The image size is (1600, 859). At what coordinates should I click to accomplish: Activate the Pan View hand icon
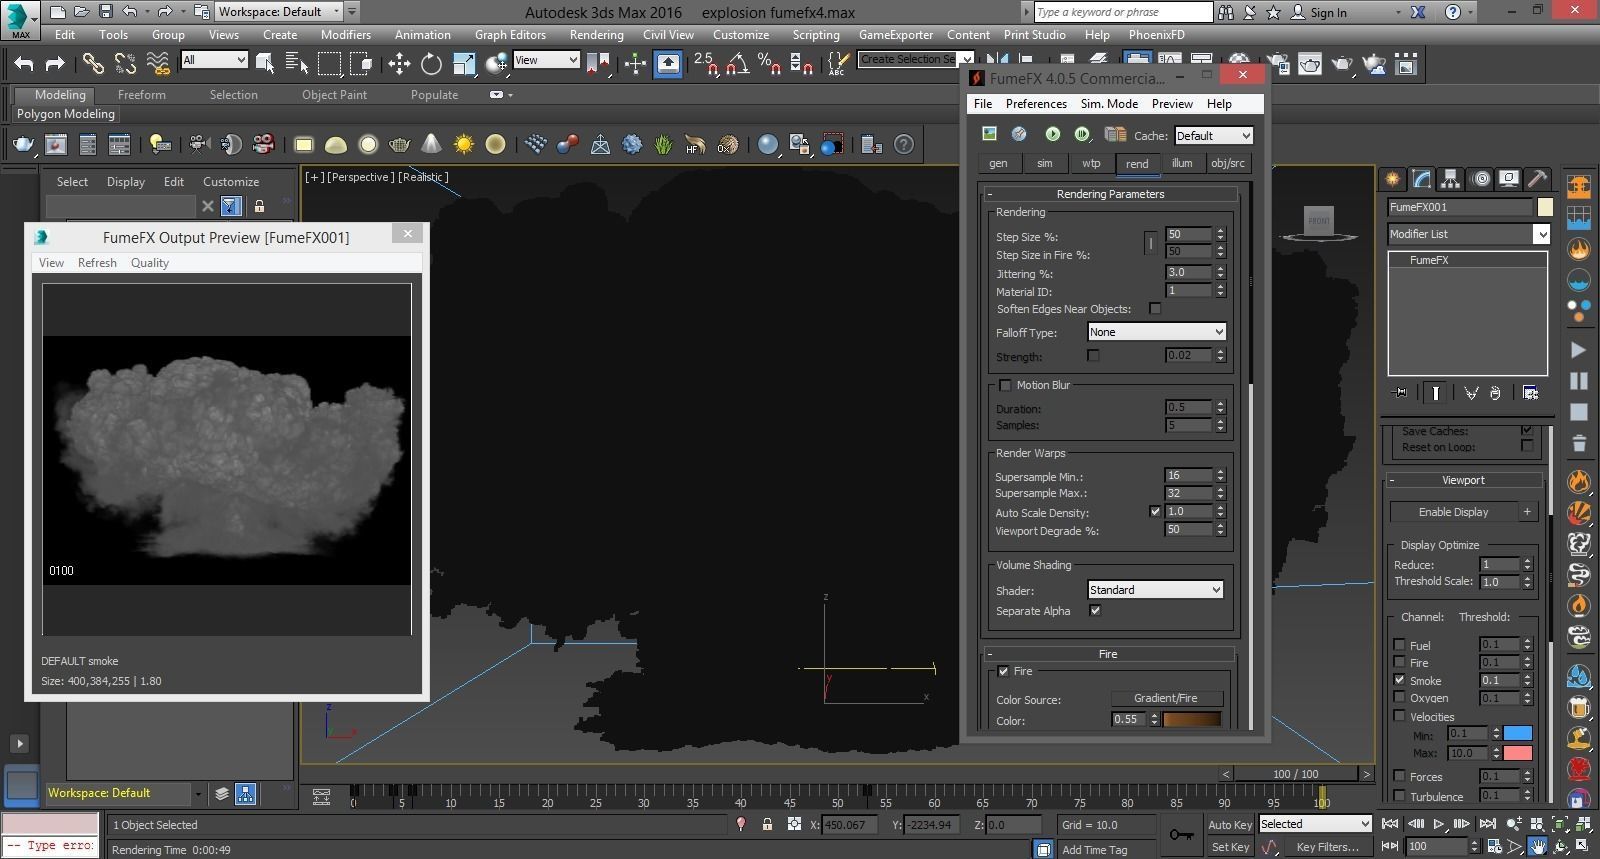1537,846
